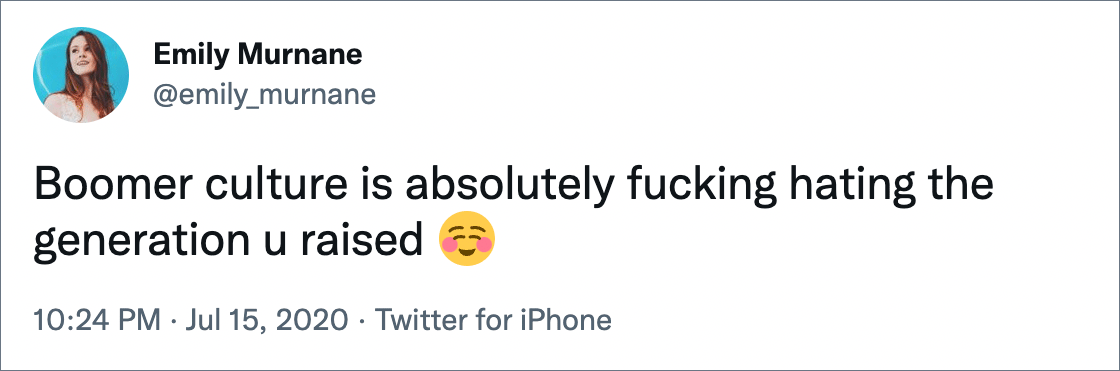Click the Emily Murnane display name
Screen dimensions: 1120x371
click(258, 55)
